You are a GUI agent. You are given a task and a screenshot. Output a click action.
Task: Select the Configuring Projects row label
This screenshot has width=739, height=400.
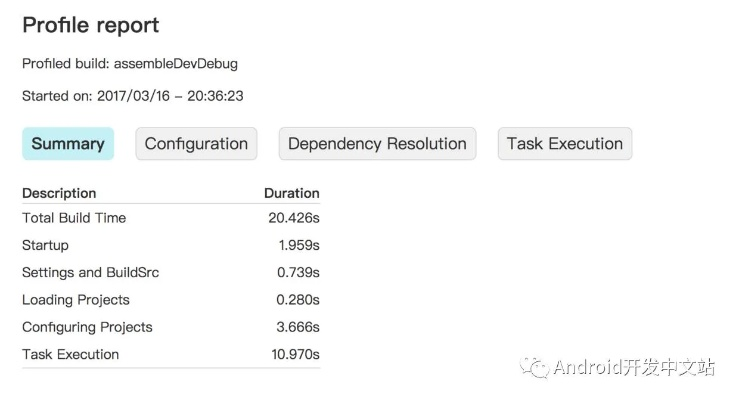click(87, 327)
